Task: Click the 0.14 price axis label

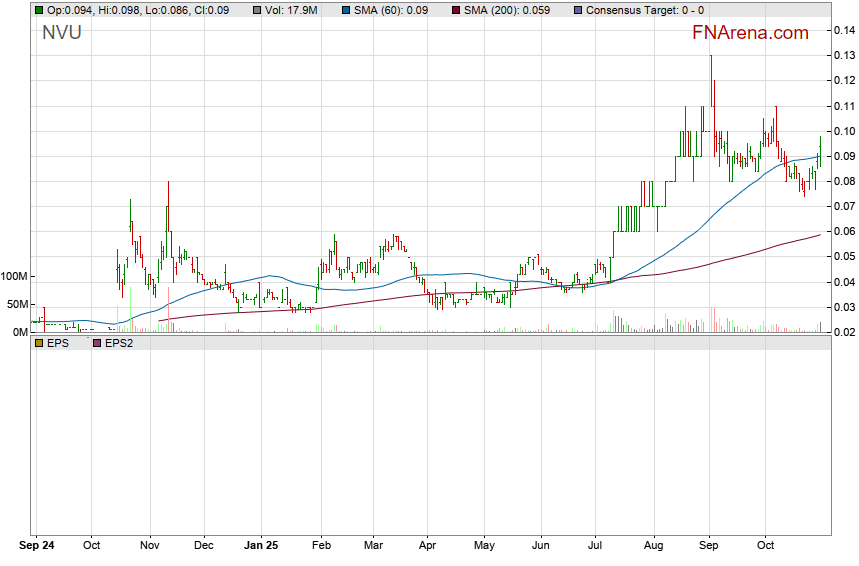Action: (x=843, y=30)
